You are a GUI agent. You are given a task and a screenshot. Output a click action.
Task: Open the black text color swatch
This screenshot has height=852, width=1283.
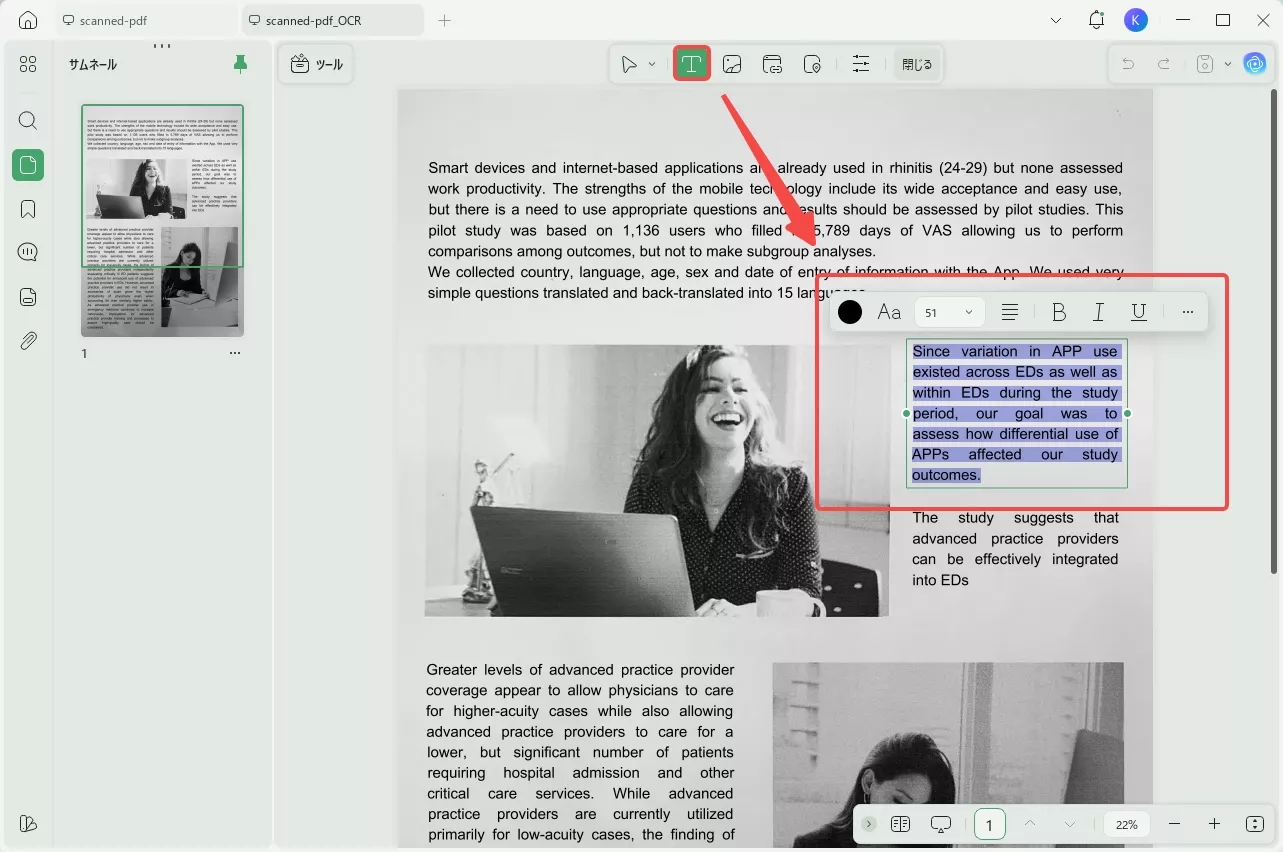click(850, 312)
